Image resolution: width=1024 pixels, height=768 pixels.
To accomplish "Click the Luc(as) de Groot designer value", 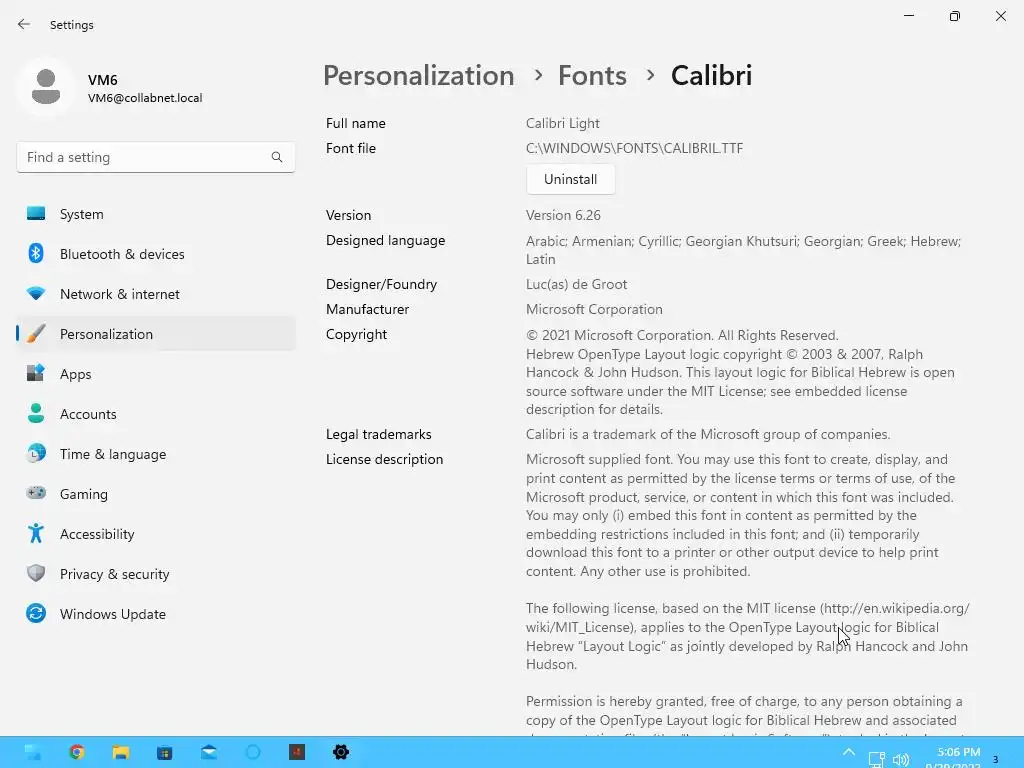I will [576, 285].
